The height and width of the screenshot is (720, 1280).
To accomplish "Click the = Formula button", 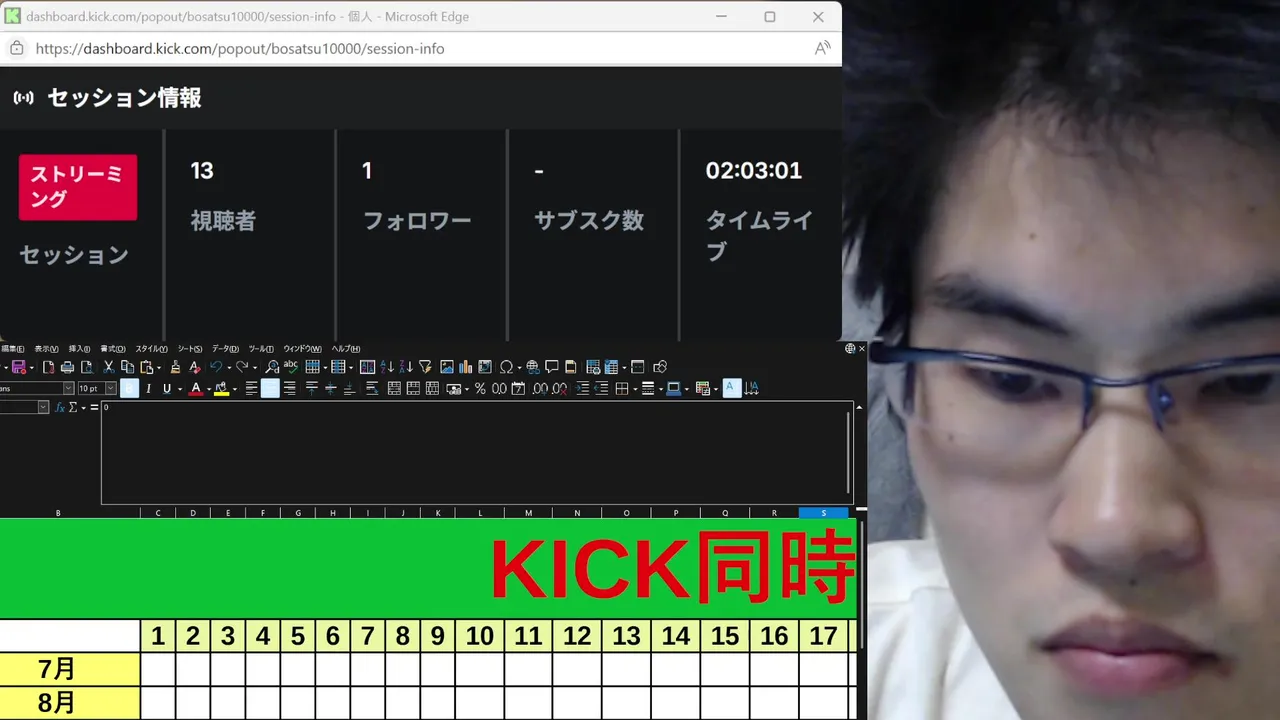I will 94,408.
